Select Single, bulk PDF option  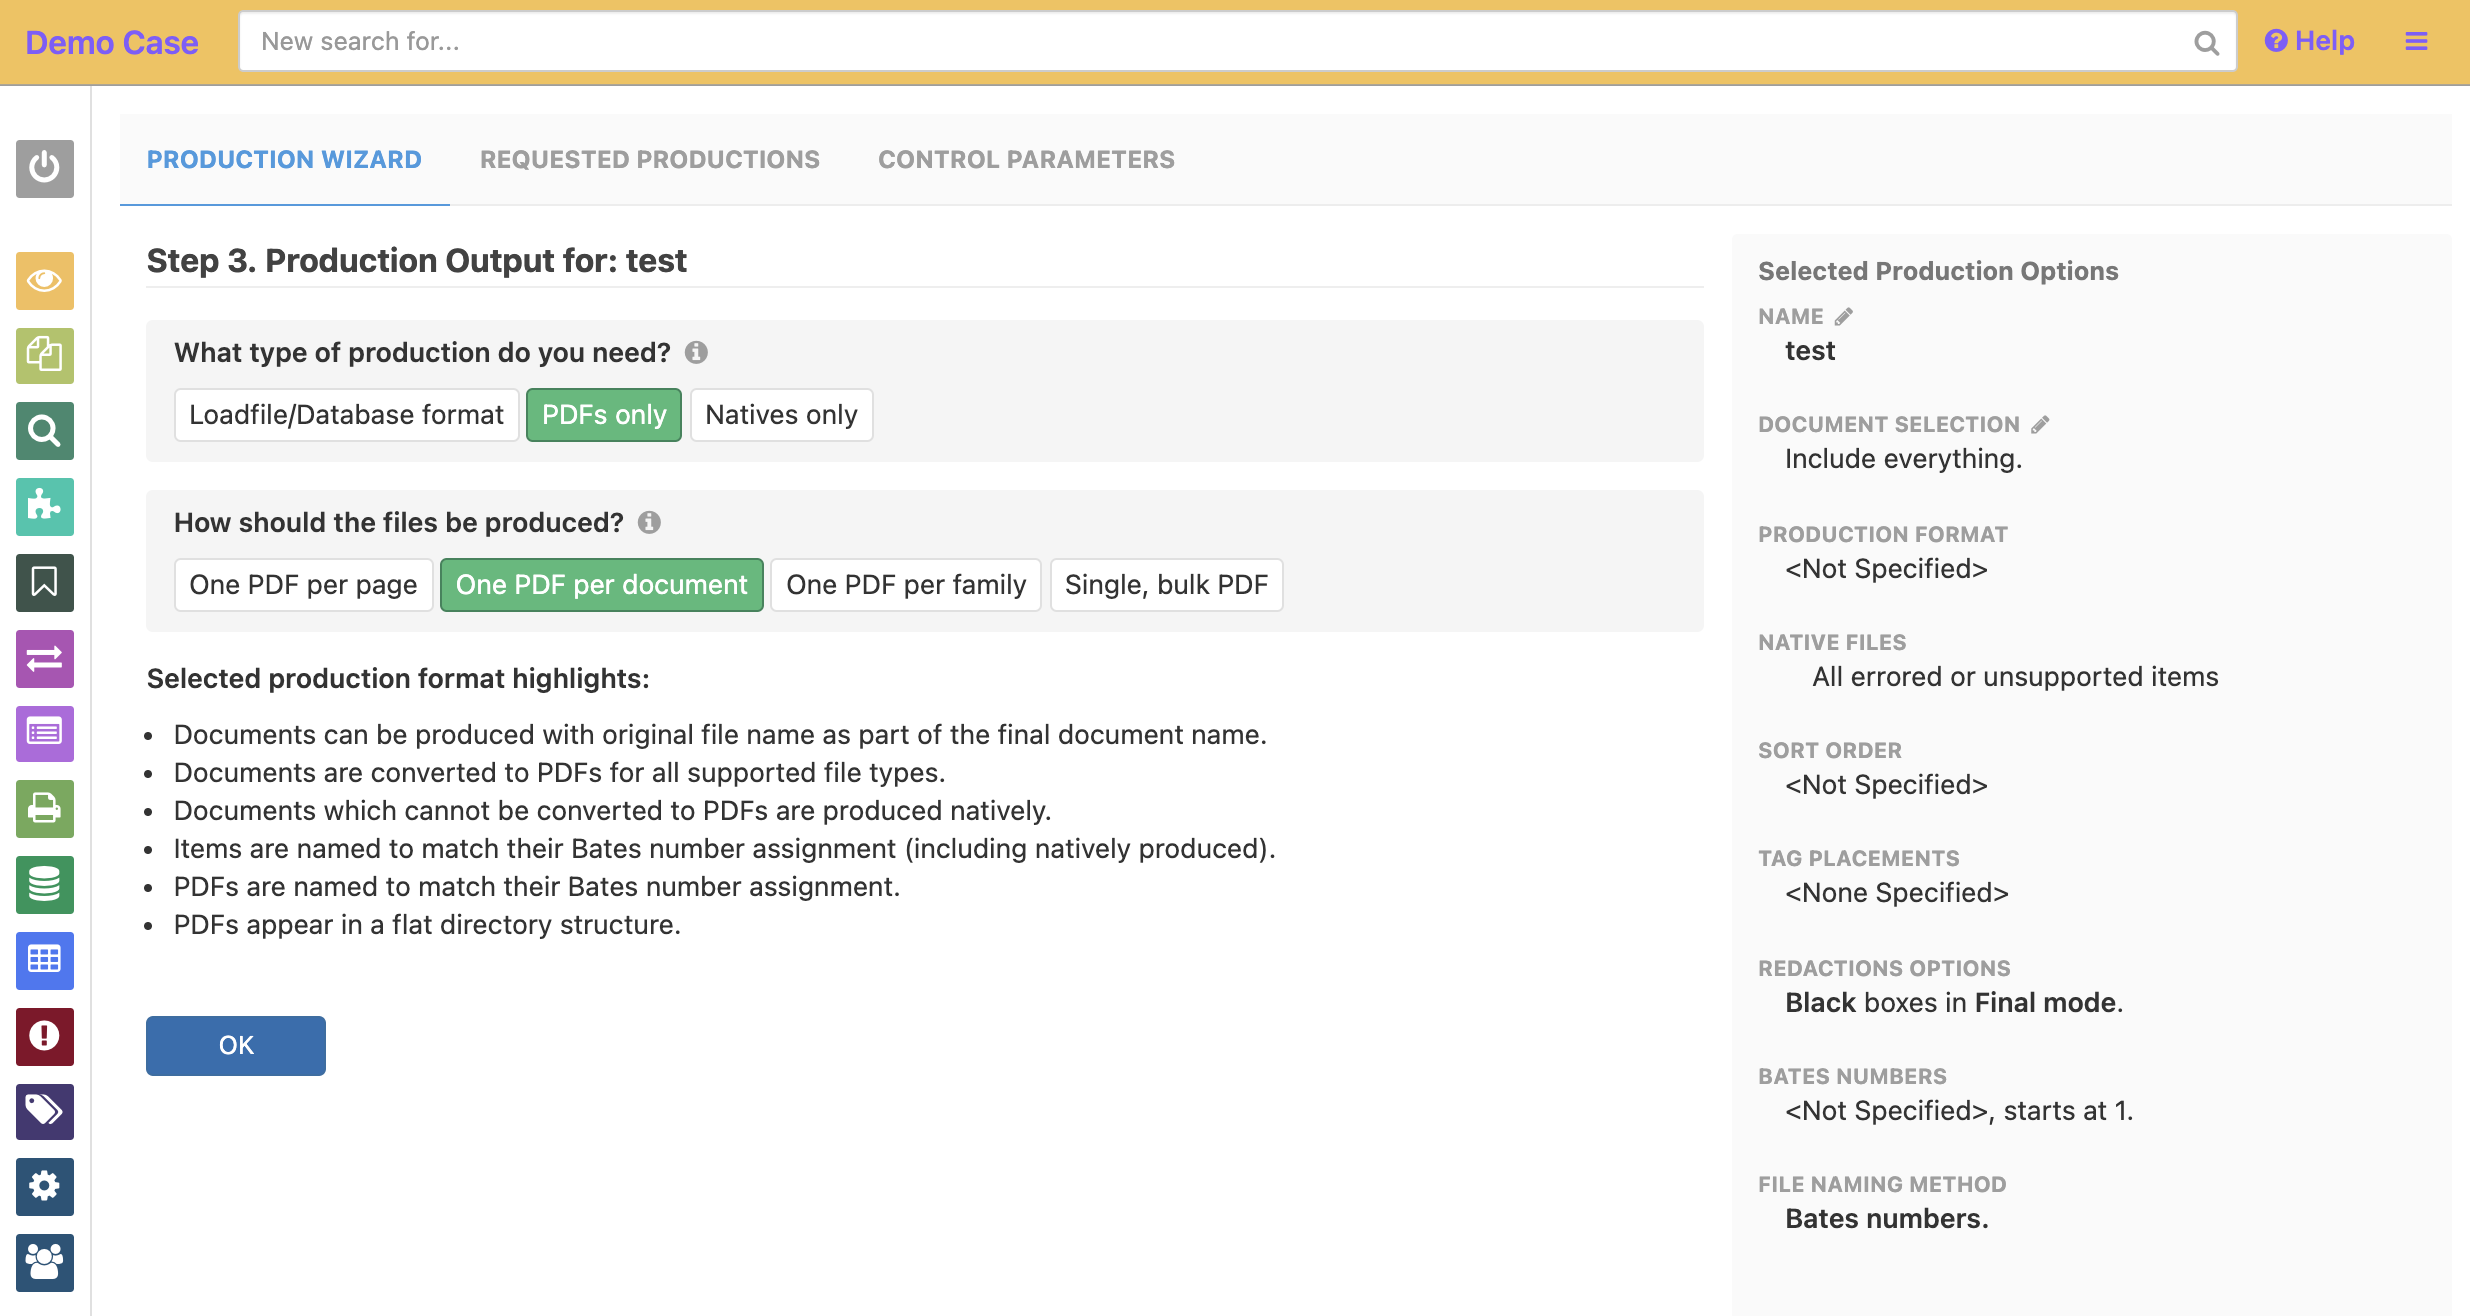(1166, 585)
